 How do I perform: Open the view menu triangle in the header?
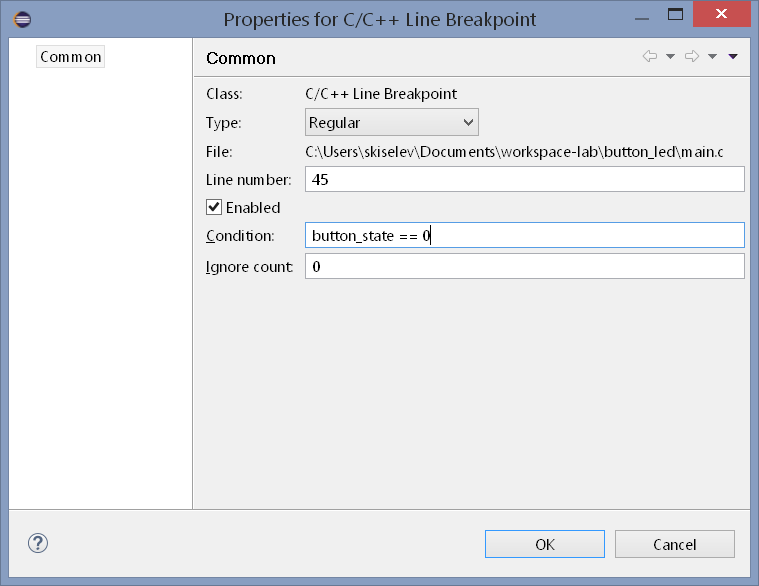pos(733,57)
